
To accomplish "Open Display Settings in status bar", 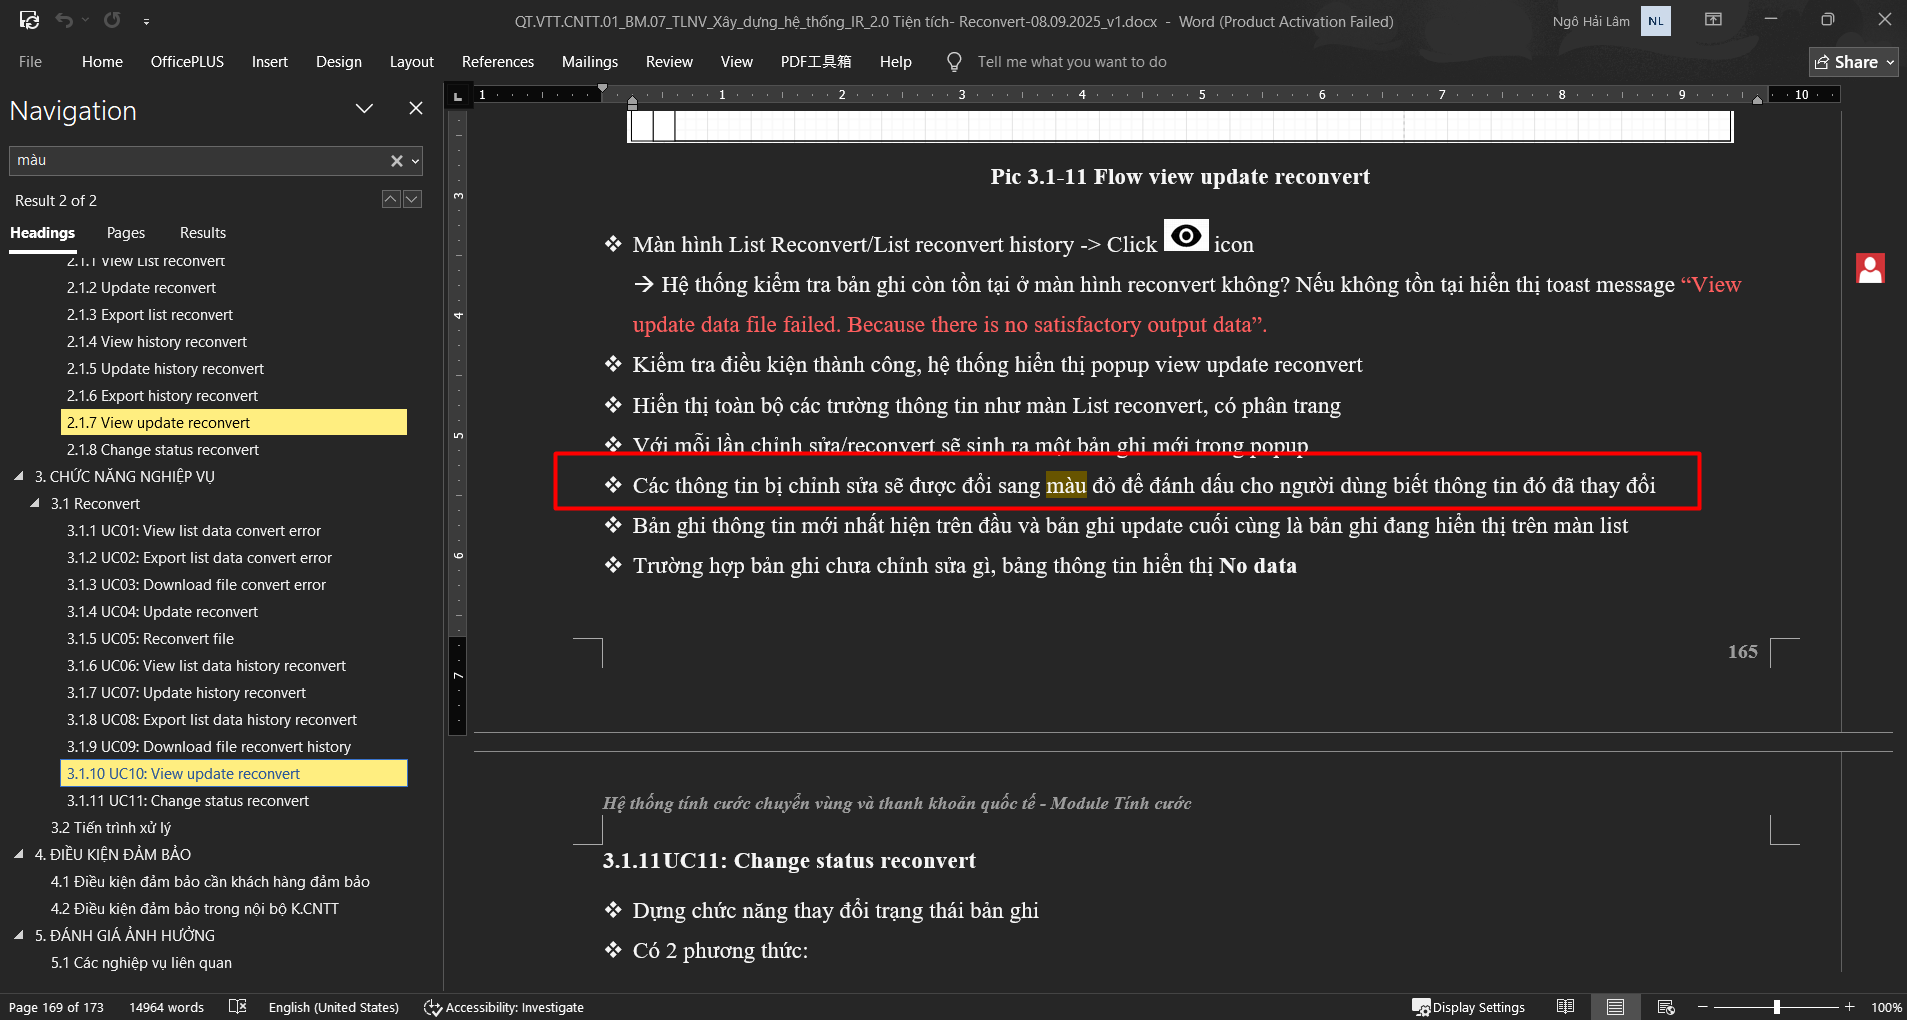I will click(x=1467, y=1007).
